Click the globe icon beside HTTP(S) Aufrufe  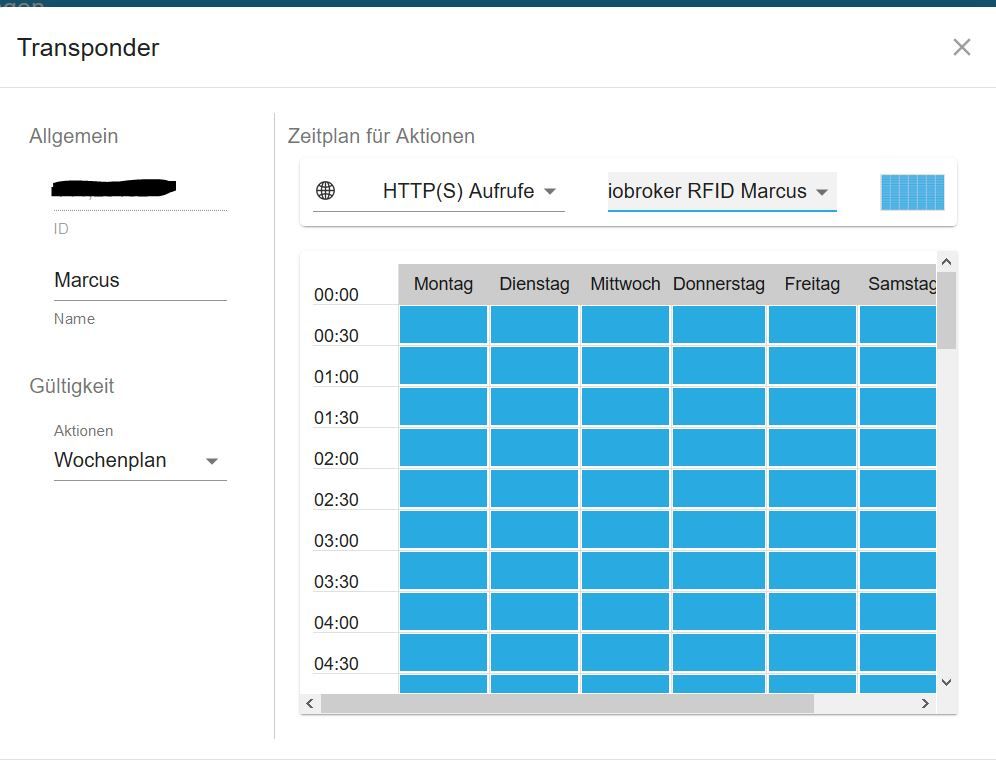(x=325, y=191)
